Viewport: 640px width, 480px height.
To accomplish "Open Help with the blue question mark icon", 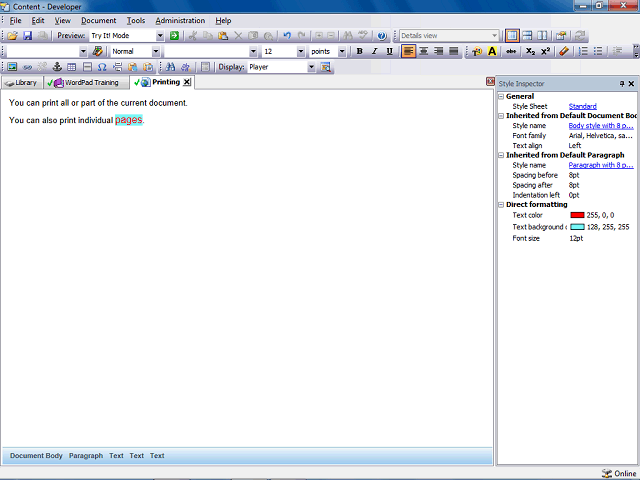I will (x=382, y=36).
